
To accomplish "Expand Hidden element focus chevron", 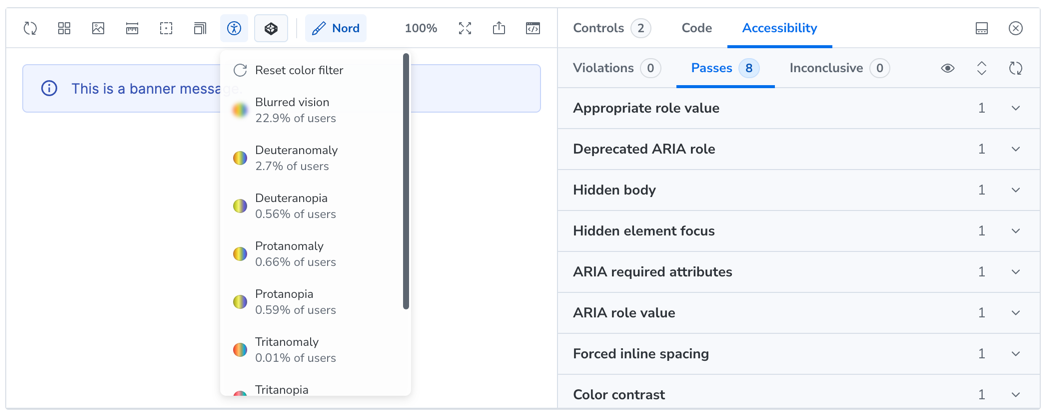I will [1015, 231].
